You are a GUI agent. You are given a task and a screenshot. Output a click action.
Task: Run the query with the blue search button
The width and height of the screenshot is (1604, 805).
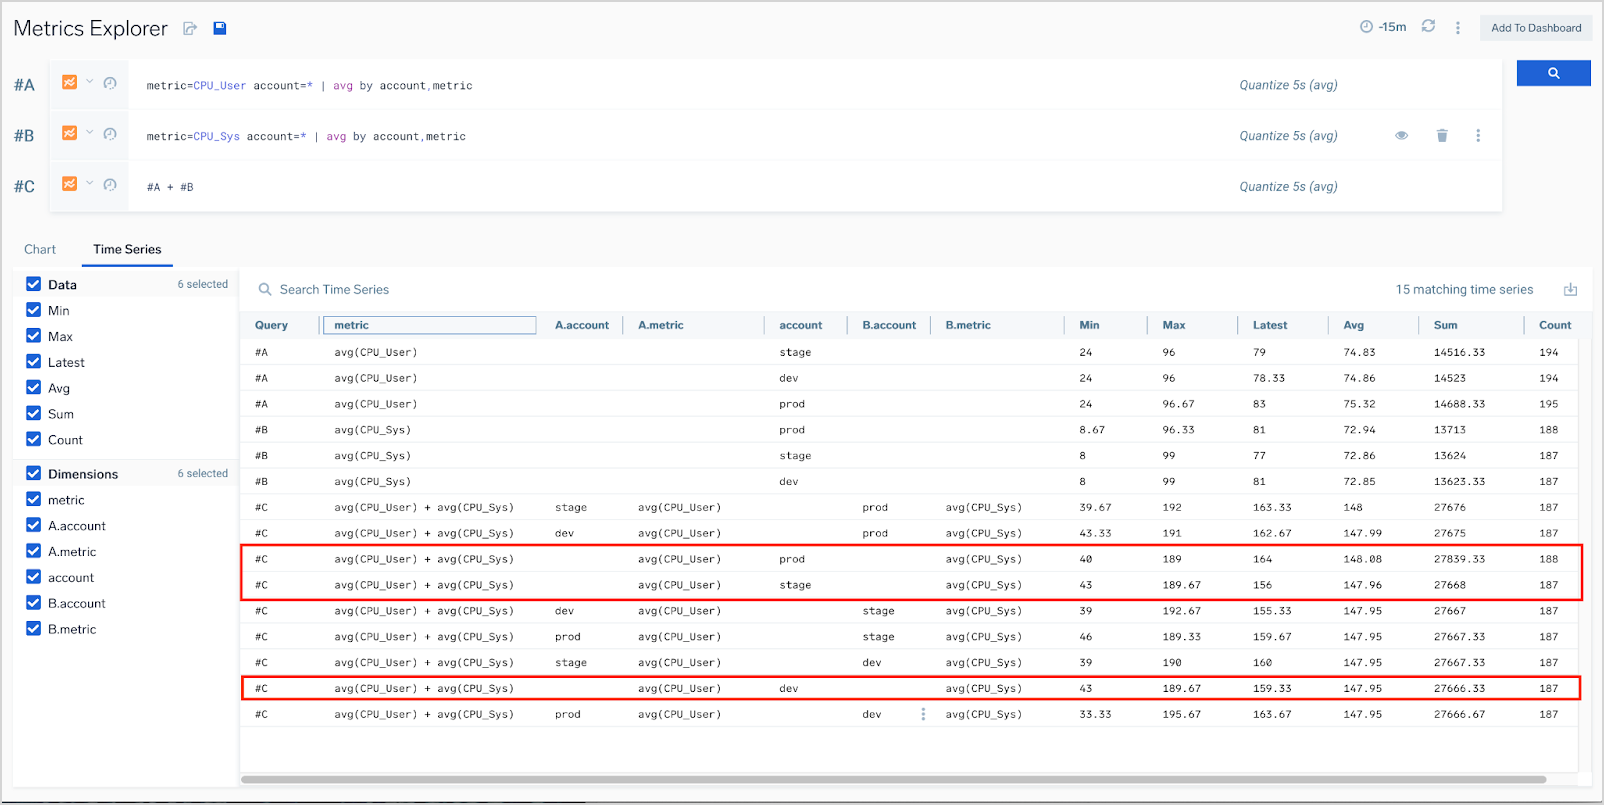coord(1553,73)
